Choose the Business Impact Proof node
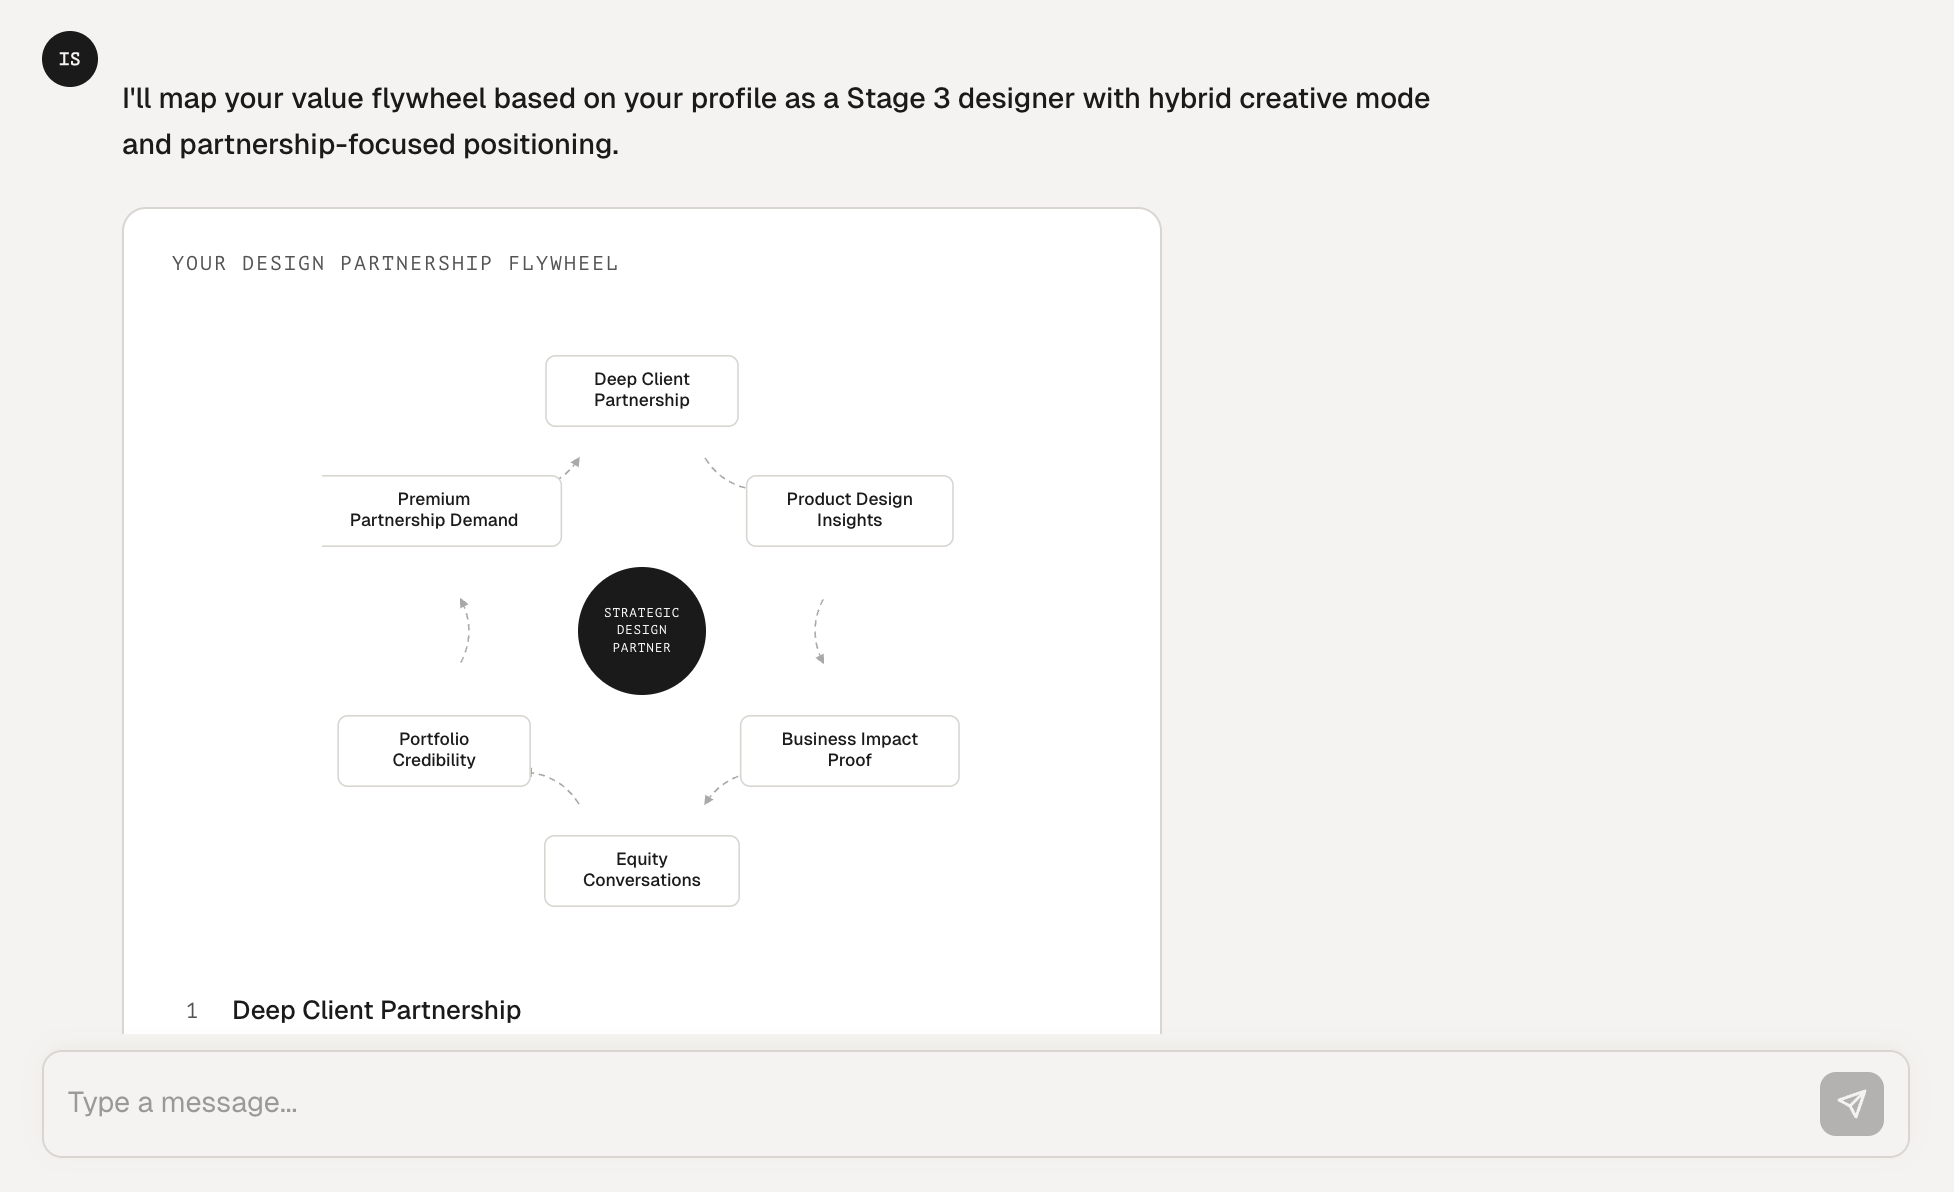This screenshot has width=1954, height=1192. [849, 751]
